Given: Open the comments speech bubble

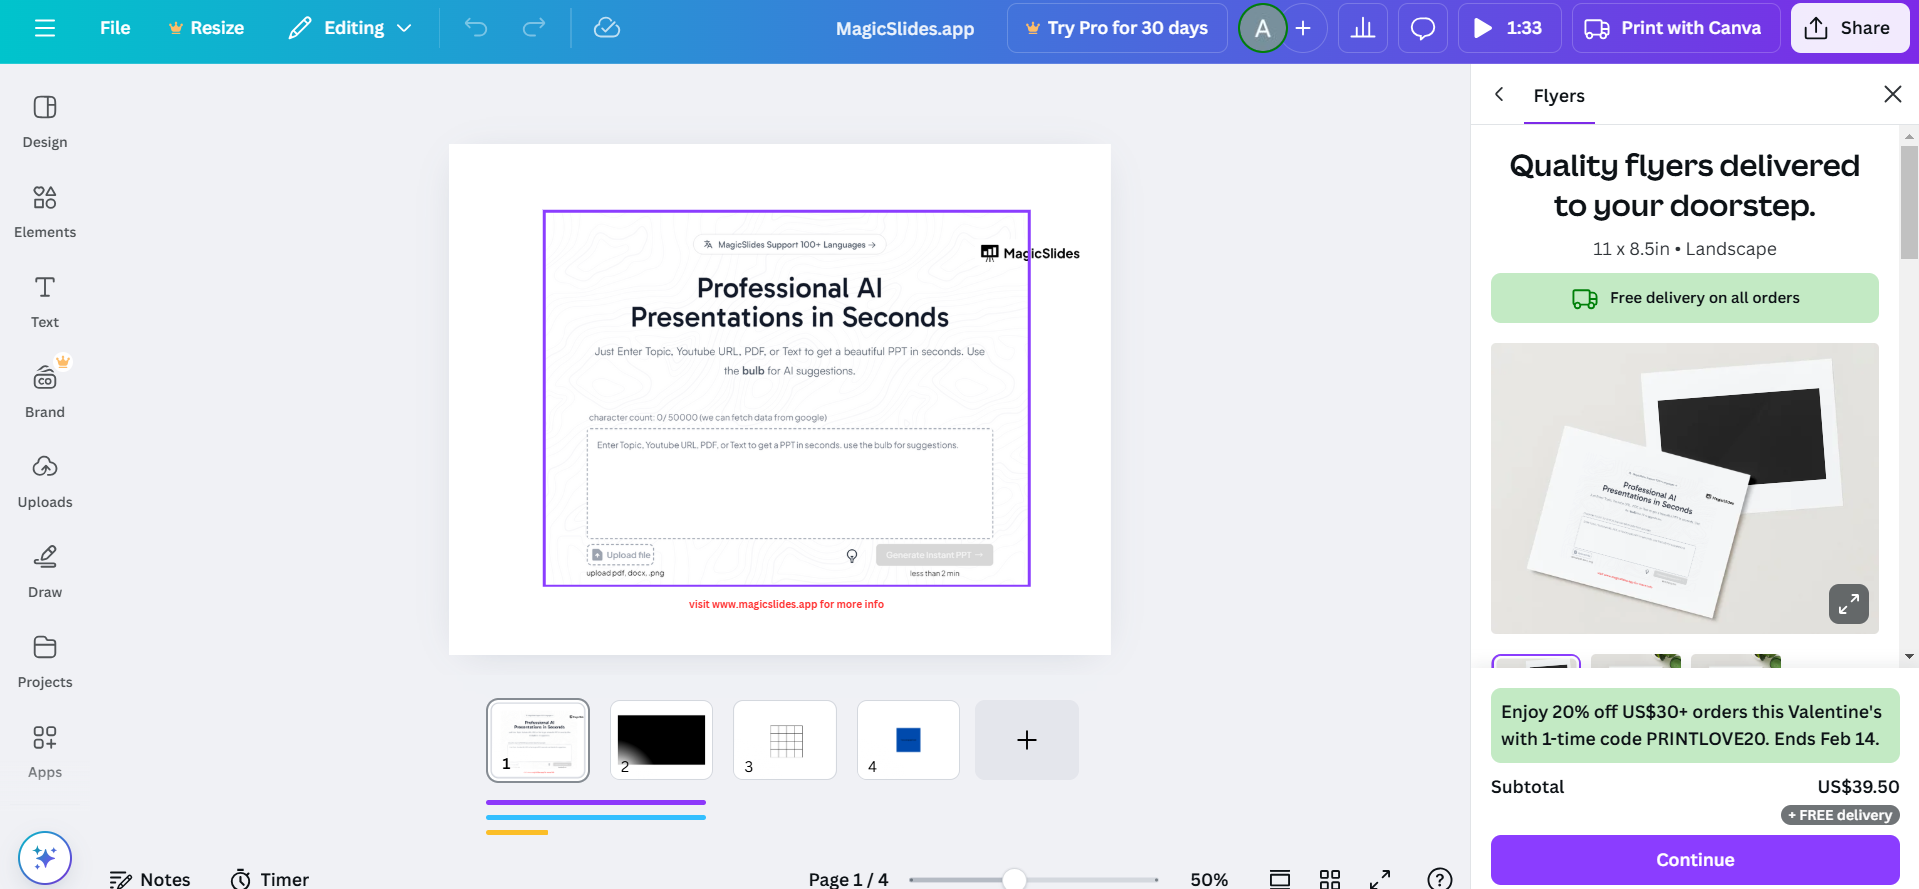Looking at the screenshot, I should (1423, 28).
